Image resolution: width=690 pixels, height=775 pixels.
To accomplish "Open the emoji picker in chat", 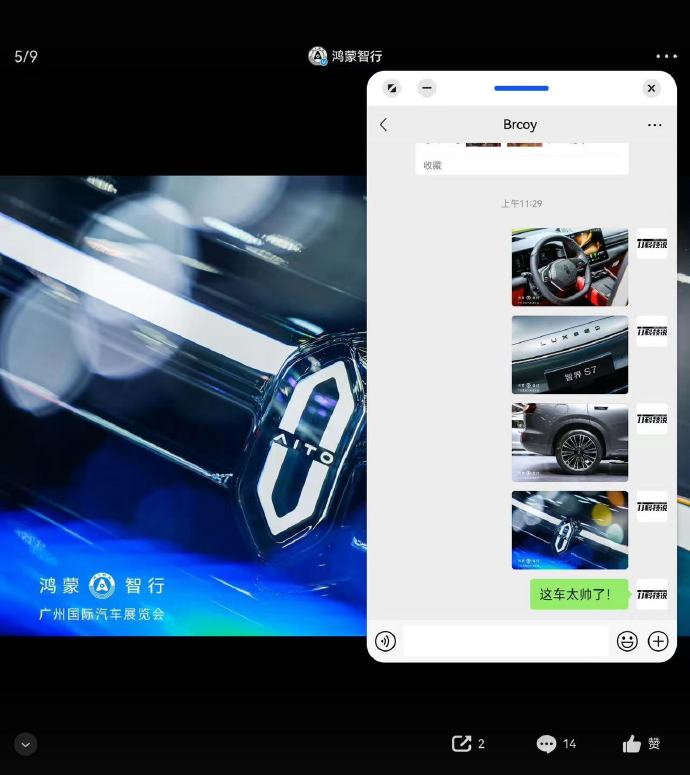I will pos(627,641).
